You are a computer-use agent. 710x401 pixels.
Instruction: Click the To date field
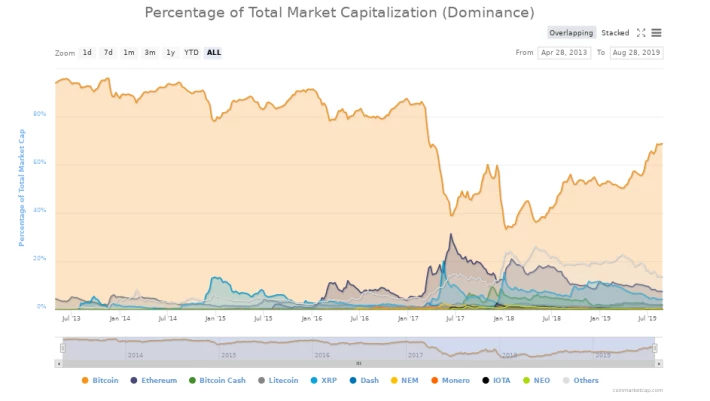click(x=636, y=53)
